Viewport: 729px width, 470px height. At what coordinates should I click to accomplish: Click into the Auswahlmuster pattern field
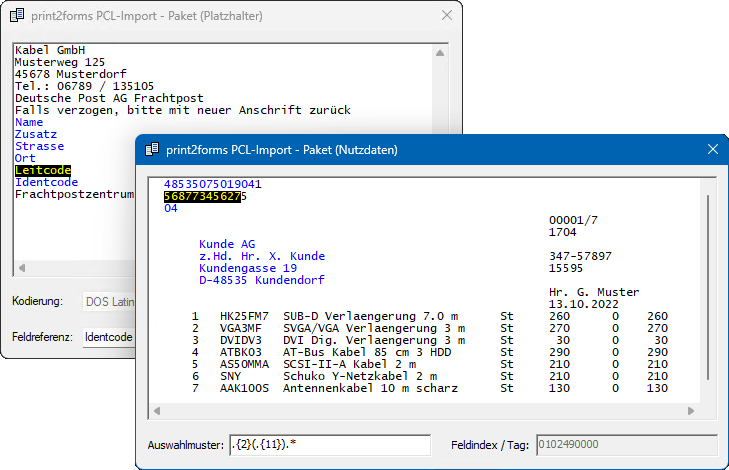pyautogui.click(x=329, y=445)
